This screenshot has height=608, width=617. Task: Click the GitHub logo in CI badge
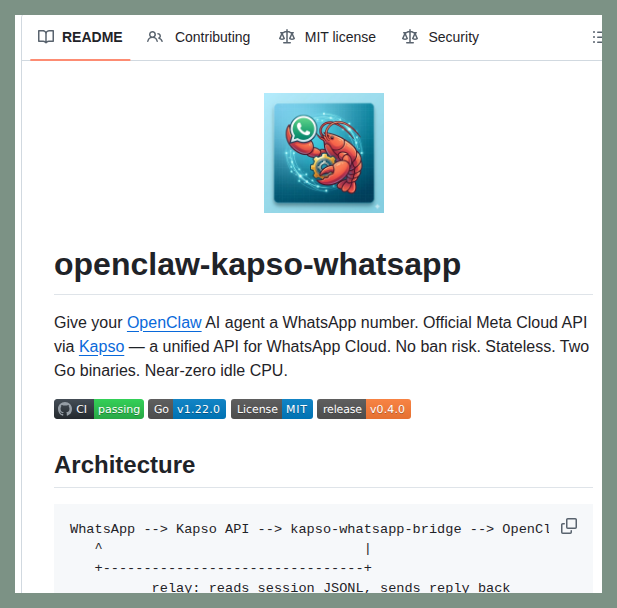pyautogui.click(x=65, y=409)
